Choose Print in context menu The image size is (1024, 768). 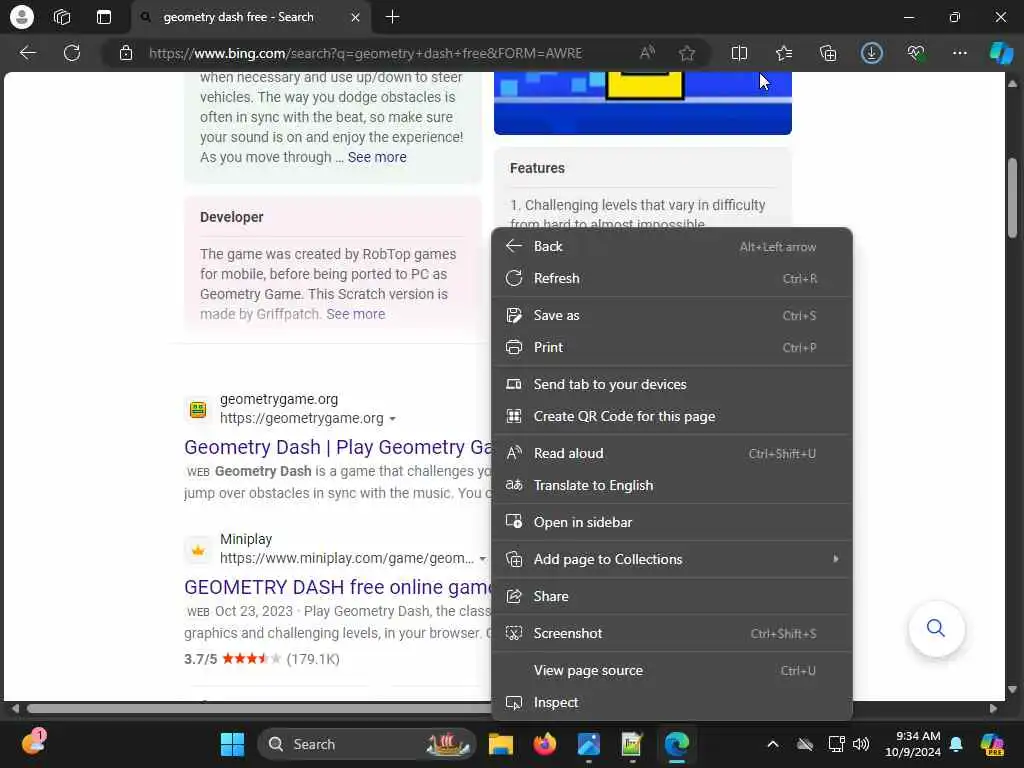point(671,347)
